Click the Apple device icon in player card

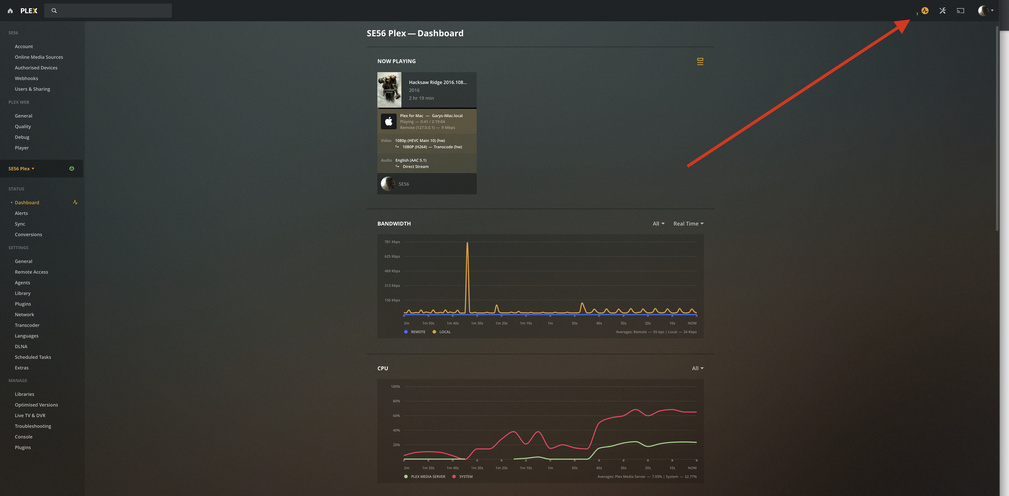(388, 121)
